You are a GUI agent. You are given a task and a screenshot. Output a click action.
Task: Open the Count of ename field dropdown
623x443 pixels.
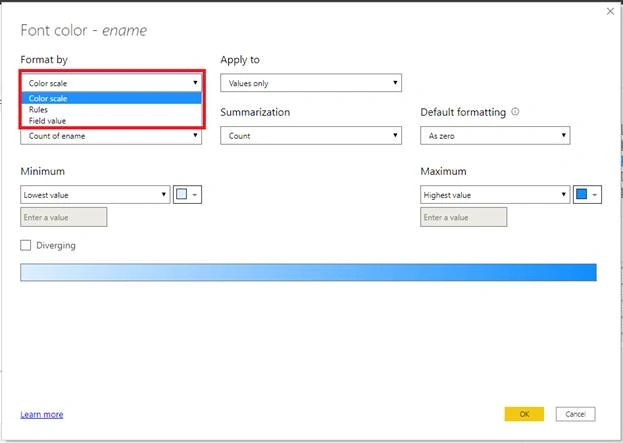(111, 136)
